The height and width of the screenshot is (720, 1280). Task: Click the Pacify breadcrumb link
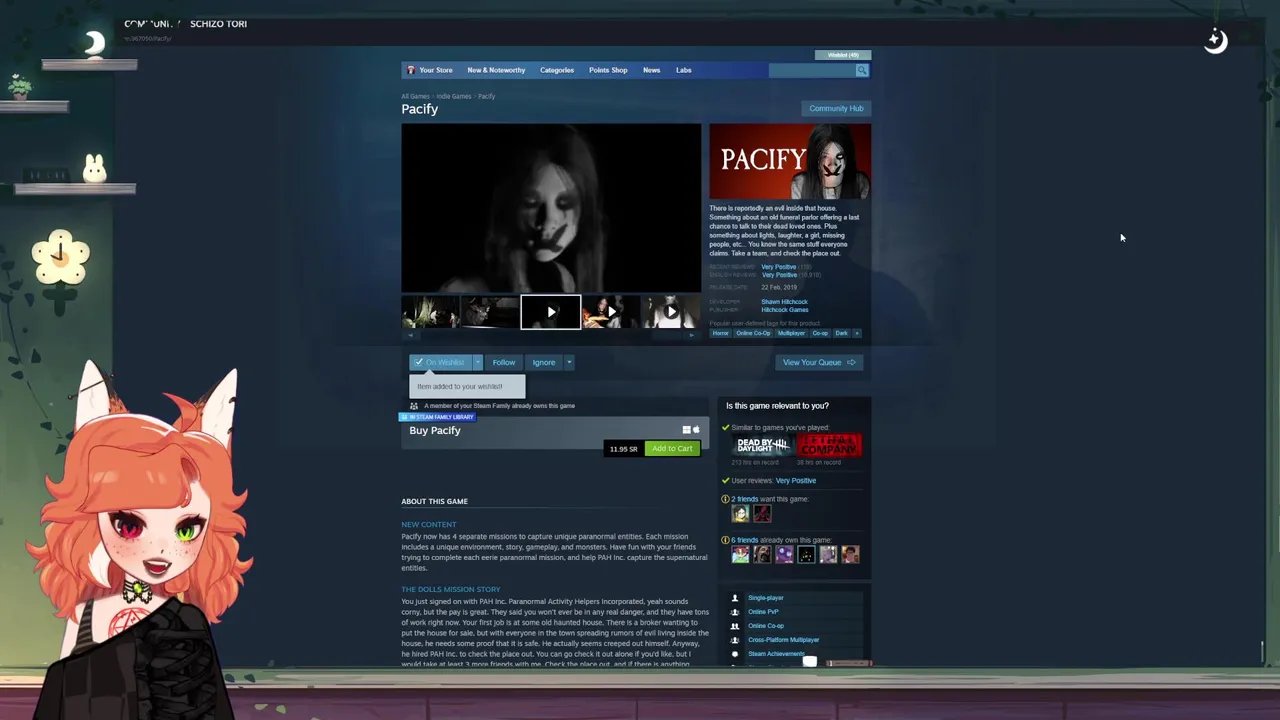486,96
